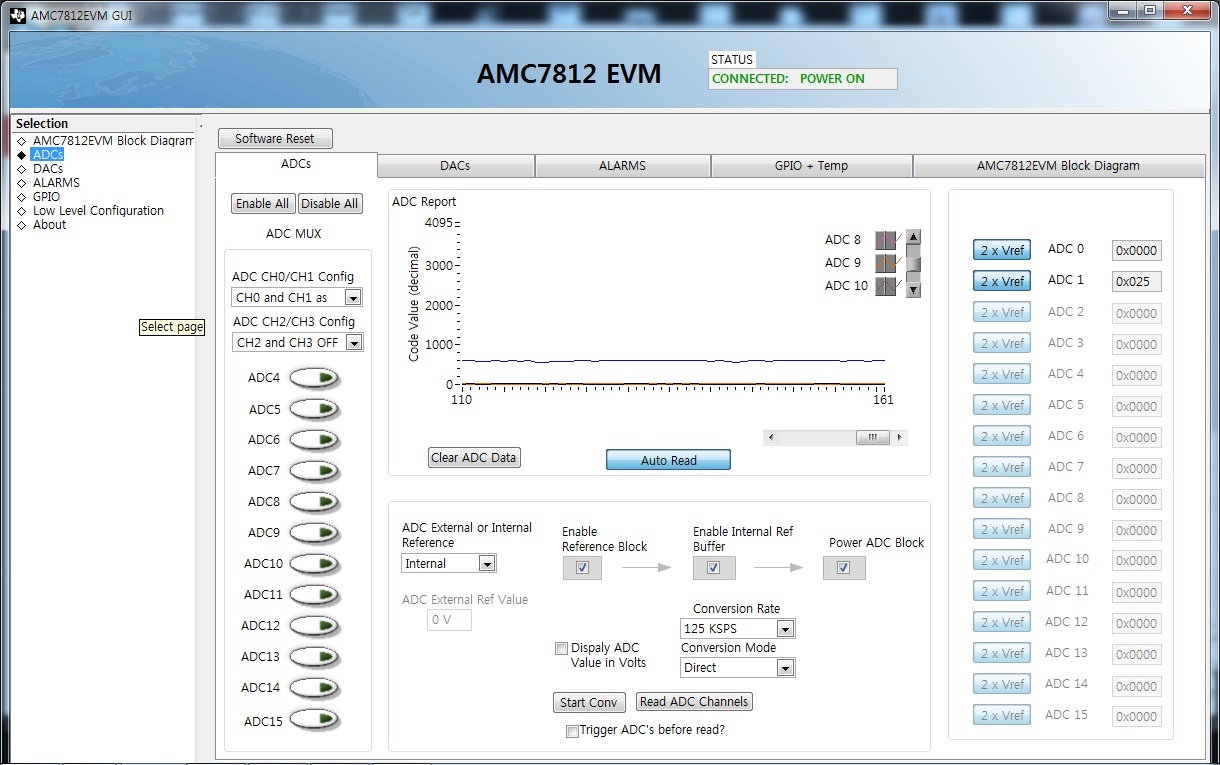Toggle the ADC13 mux switch
1220x765 pixels.
pyautogui.click(x=315, y=657)
